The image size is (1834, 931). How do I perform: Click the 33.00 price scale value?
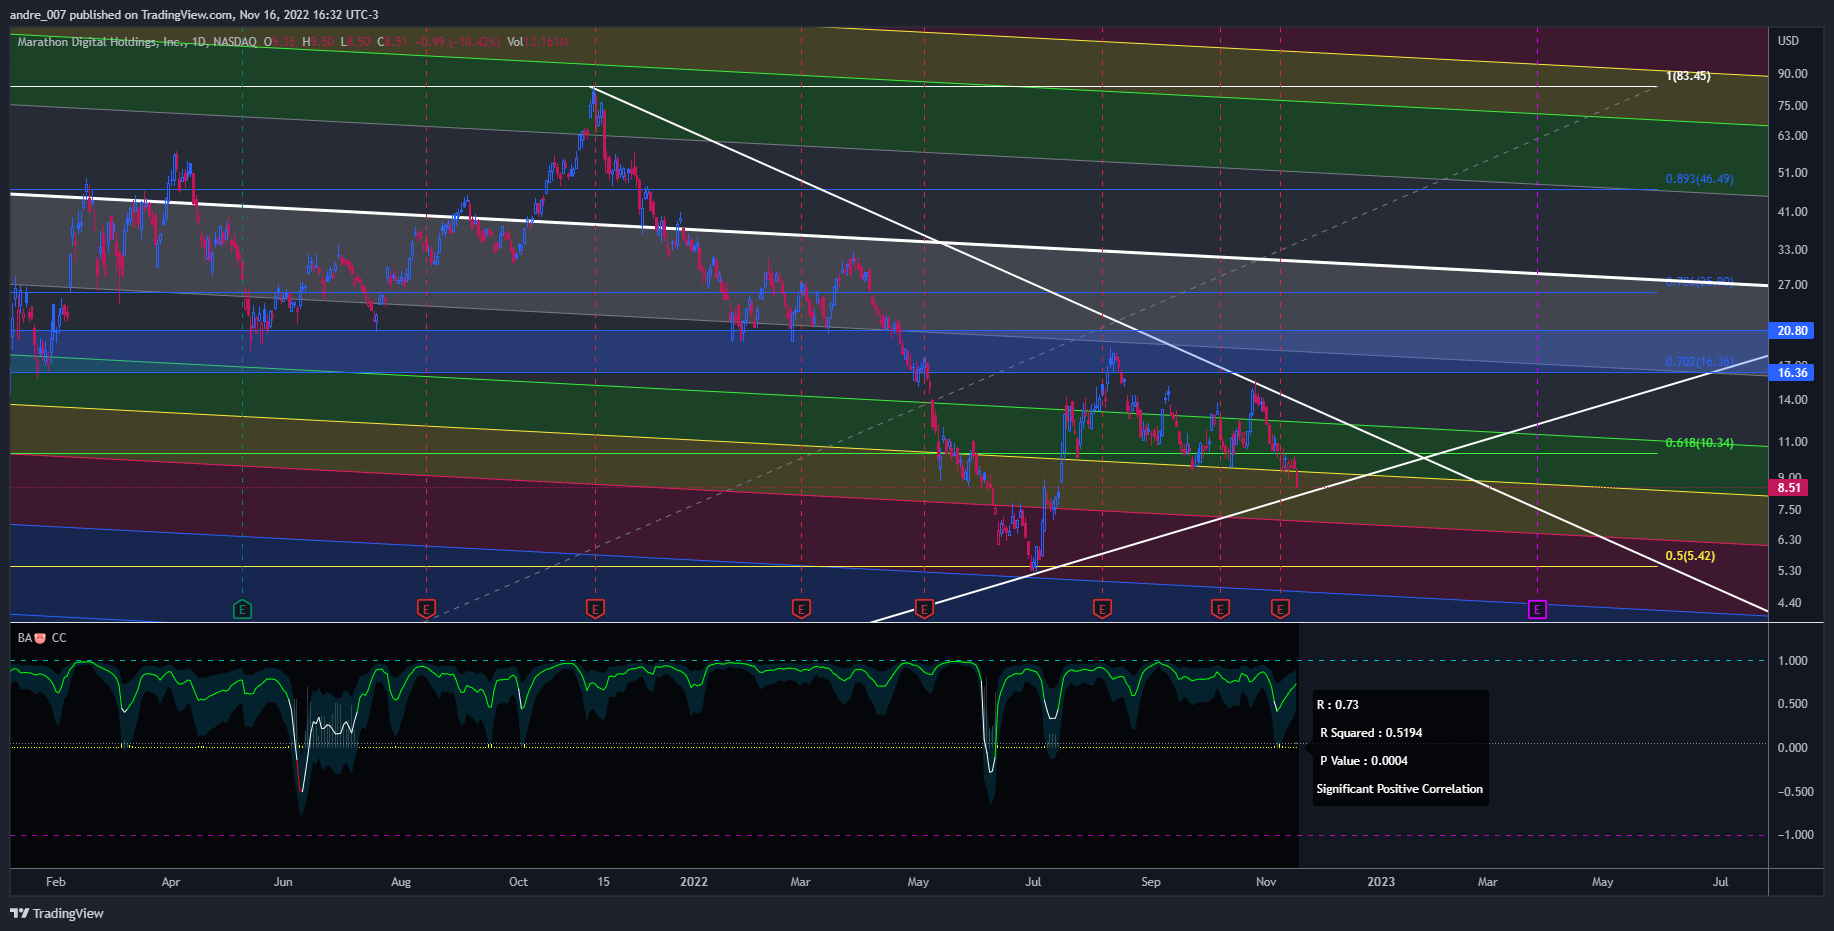1792,250
